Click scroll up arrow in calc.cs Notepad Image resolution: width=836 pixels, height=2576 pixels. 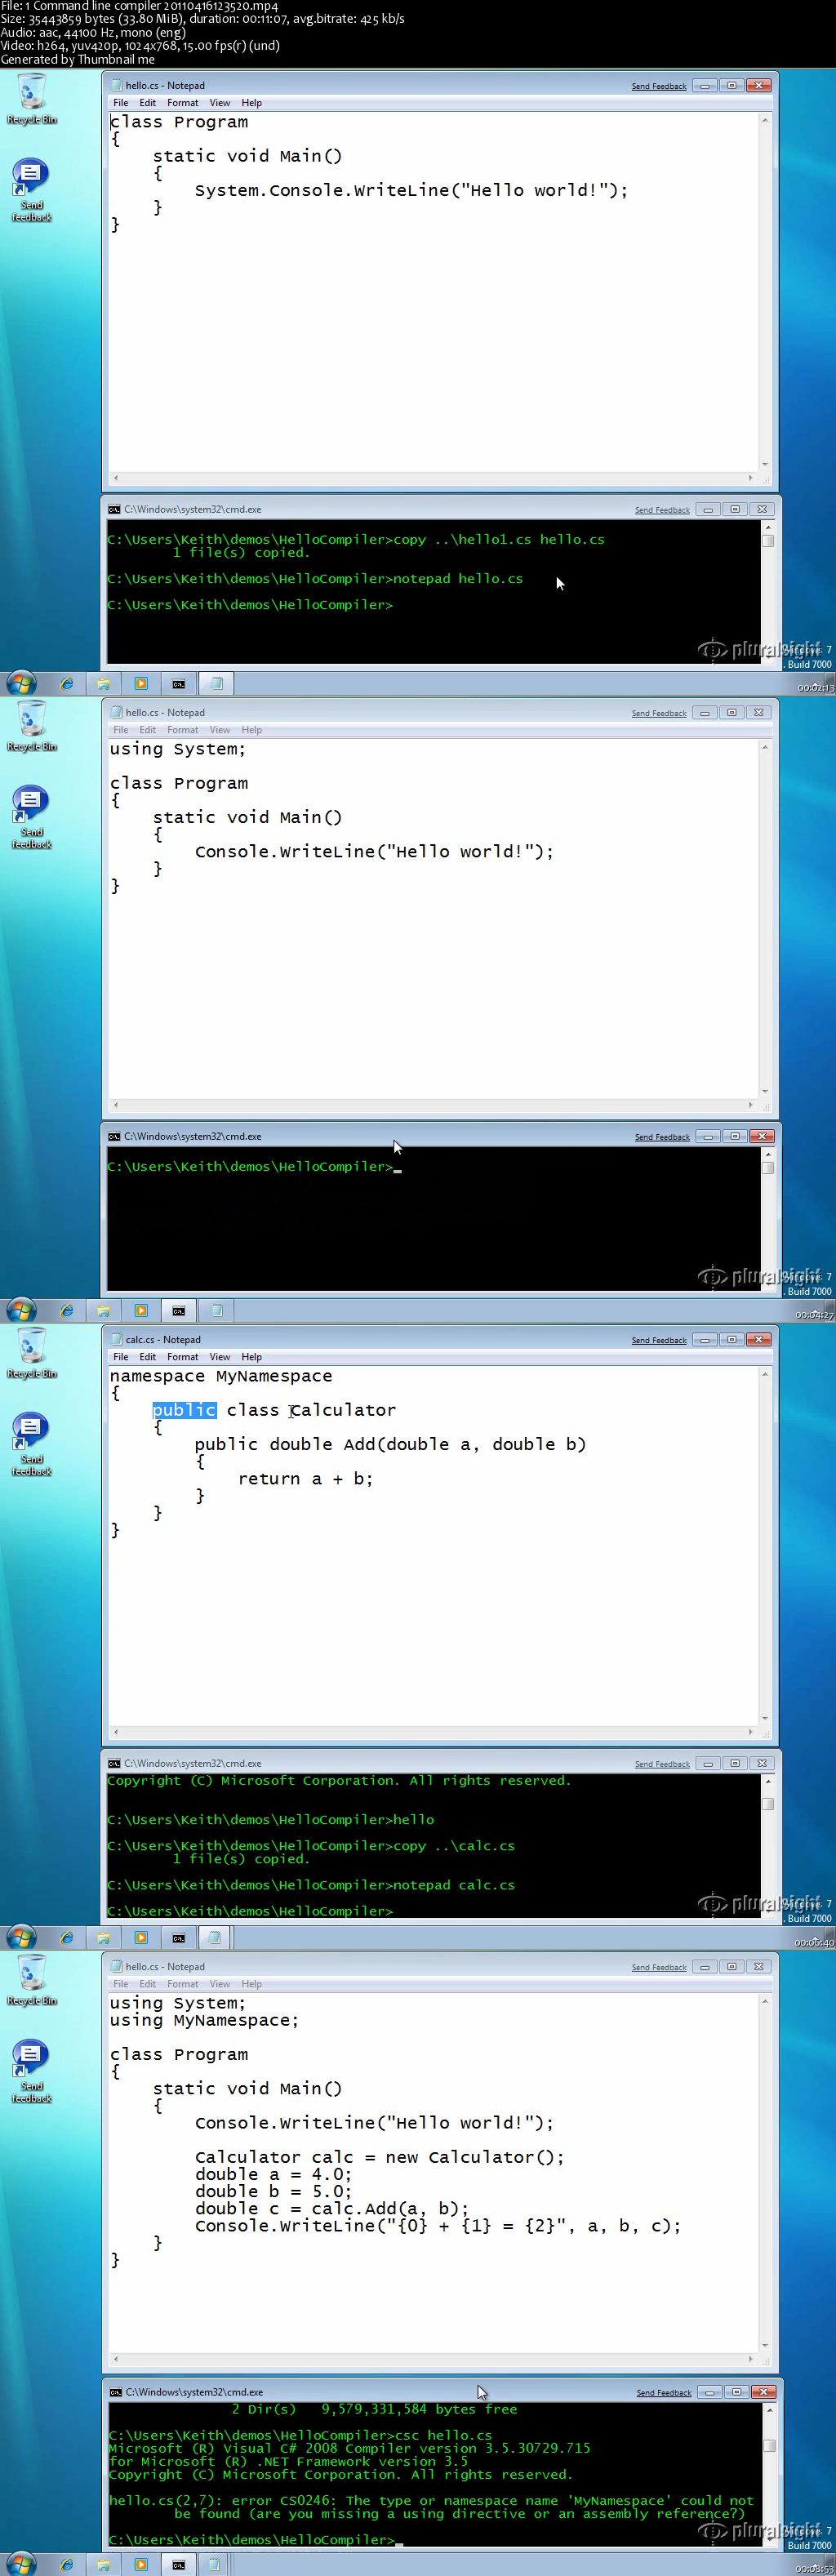click(x=765, y=1375)
